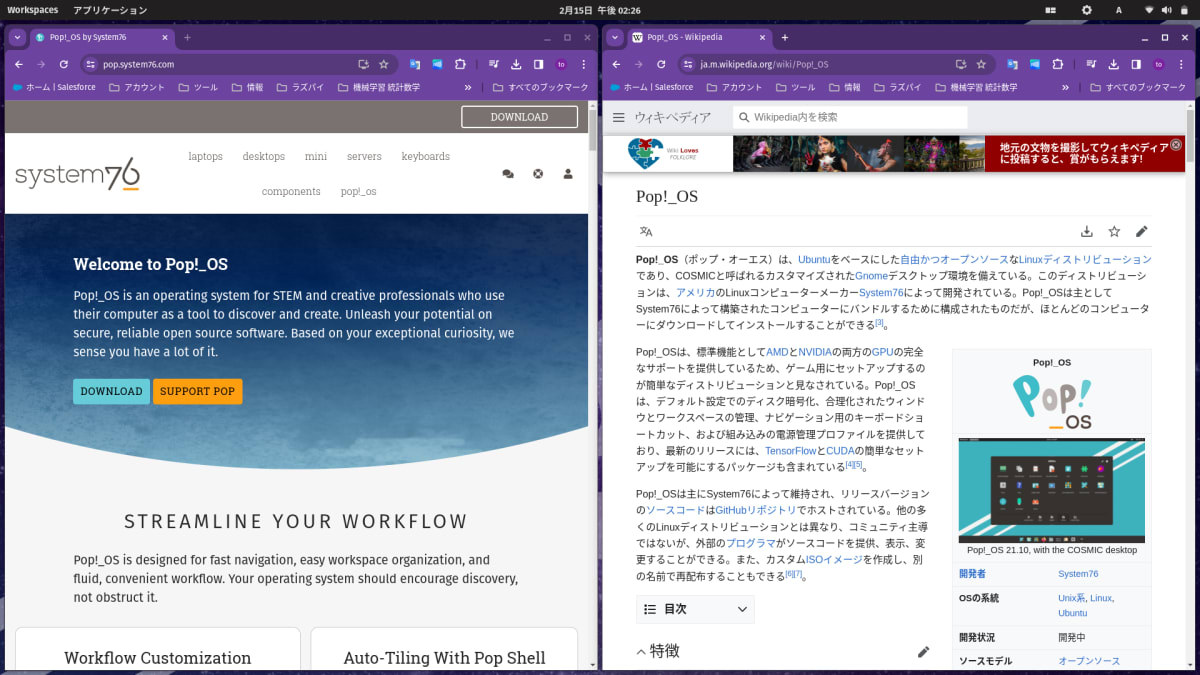Open laptops menu on System76 site
This screenshot has width=1200, height=675.
(x=205, y=156)
